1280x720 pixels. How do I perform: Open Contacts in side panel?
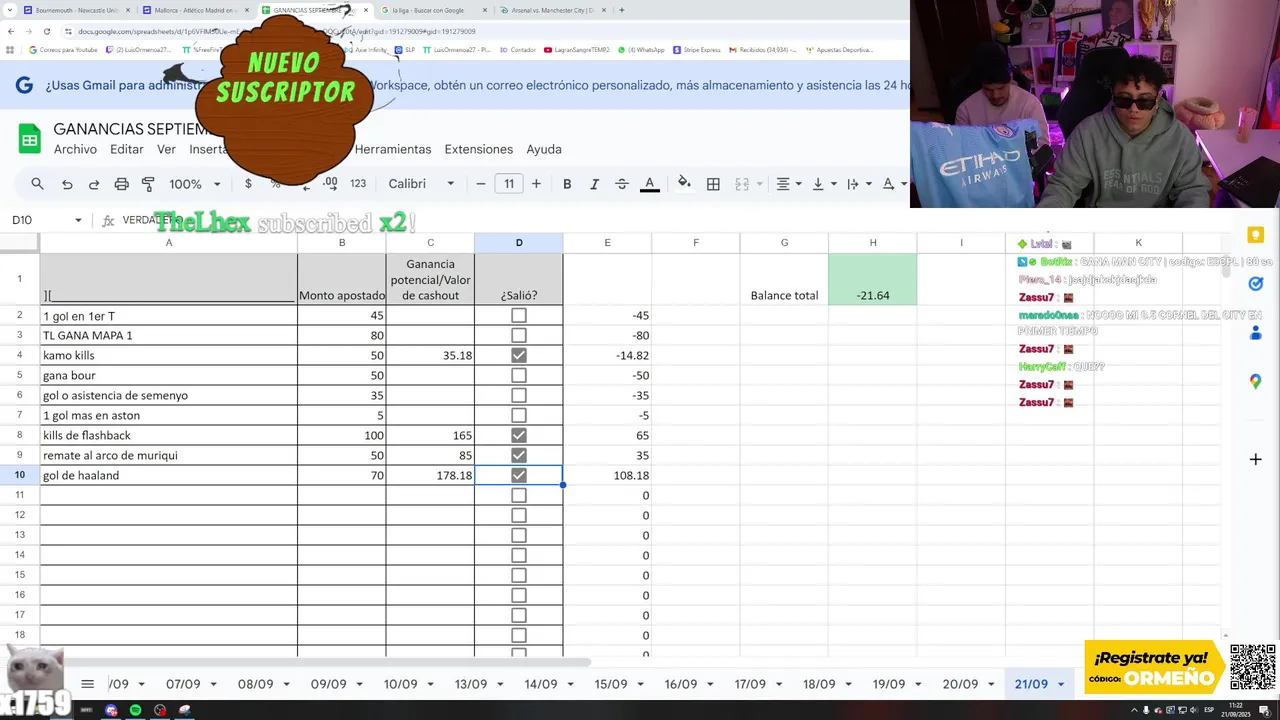(x=1255, y=333)
